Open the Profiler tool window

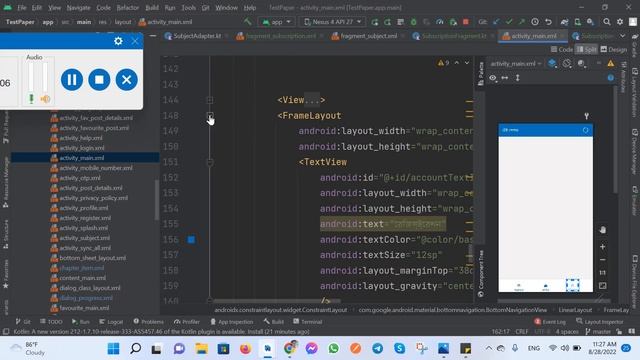(x=187, y=322)
